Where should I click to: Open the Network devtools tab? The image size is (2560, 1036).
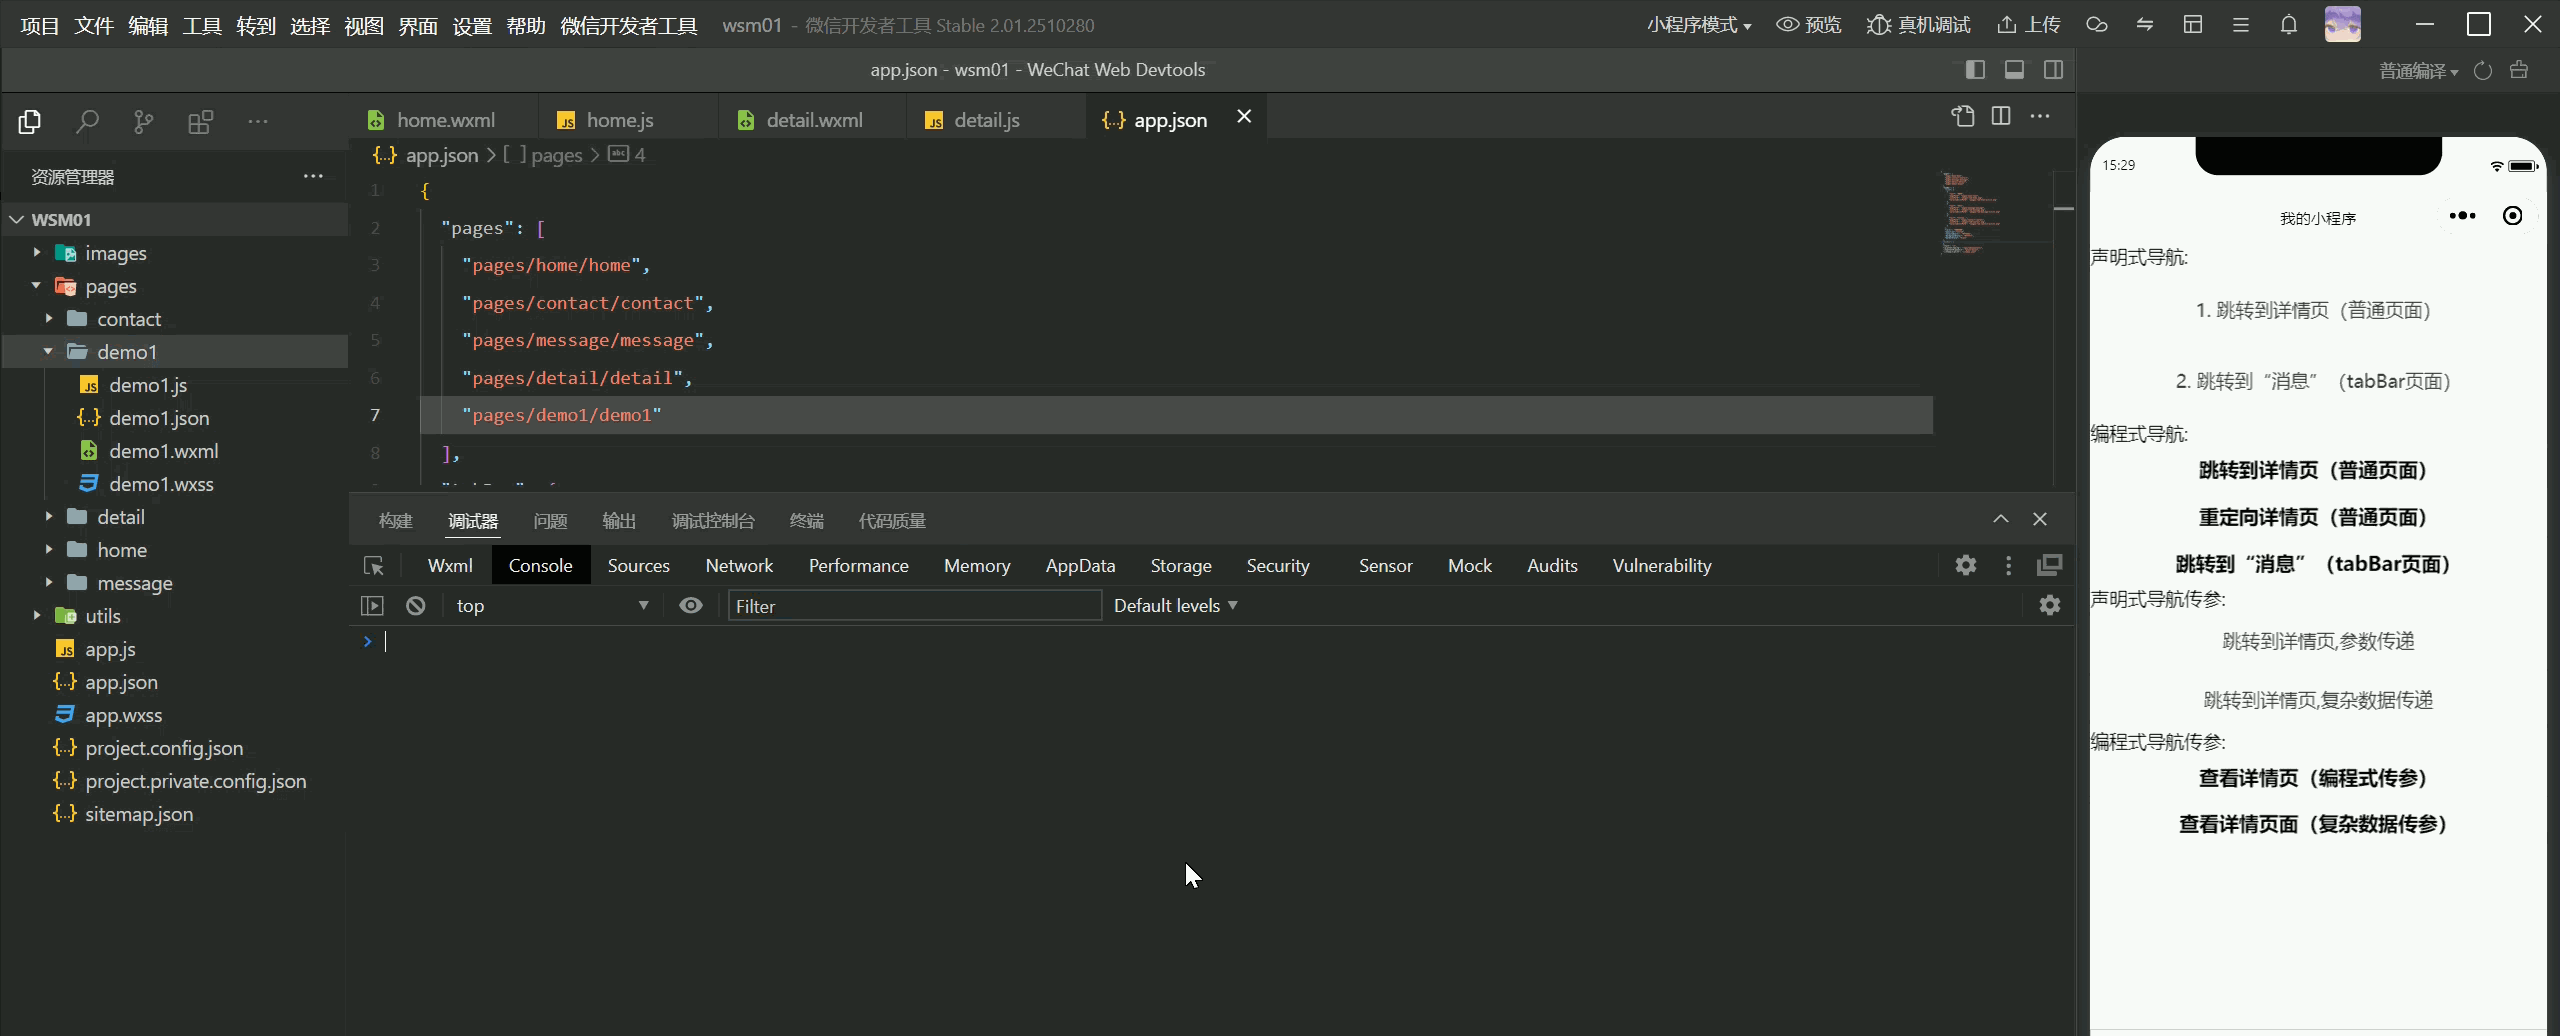pos(739,566)
